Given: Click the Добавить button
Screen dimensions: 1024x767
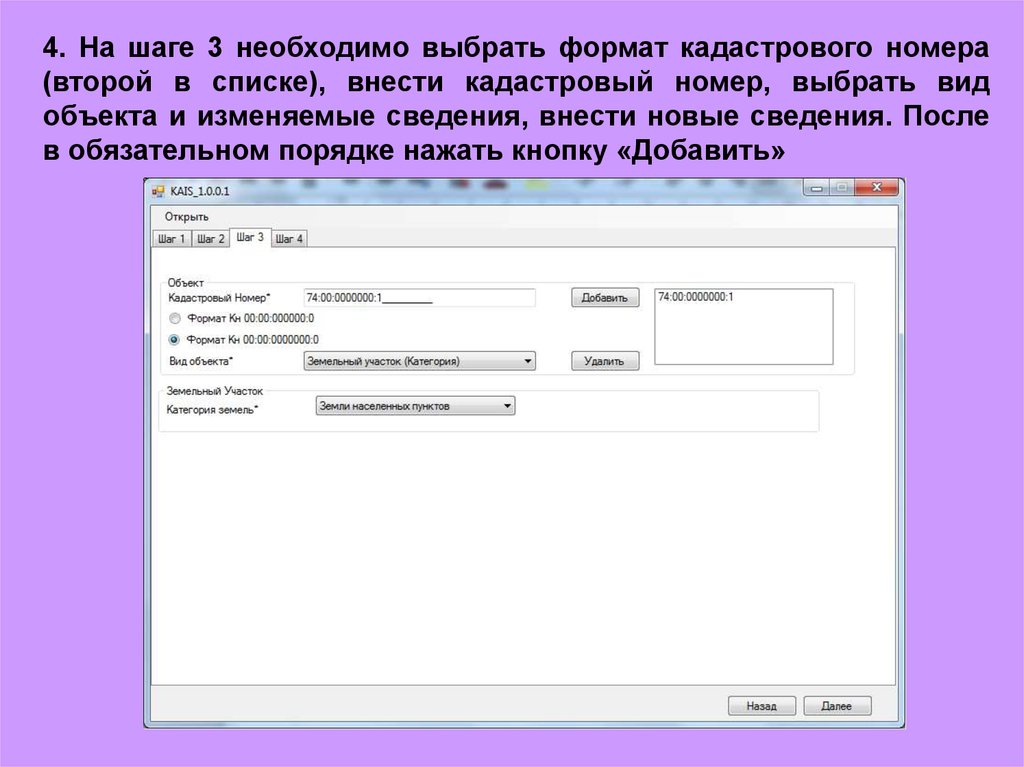Looking at the screenshot, I should [x=605, y=298].
